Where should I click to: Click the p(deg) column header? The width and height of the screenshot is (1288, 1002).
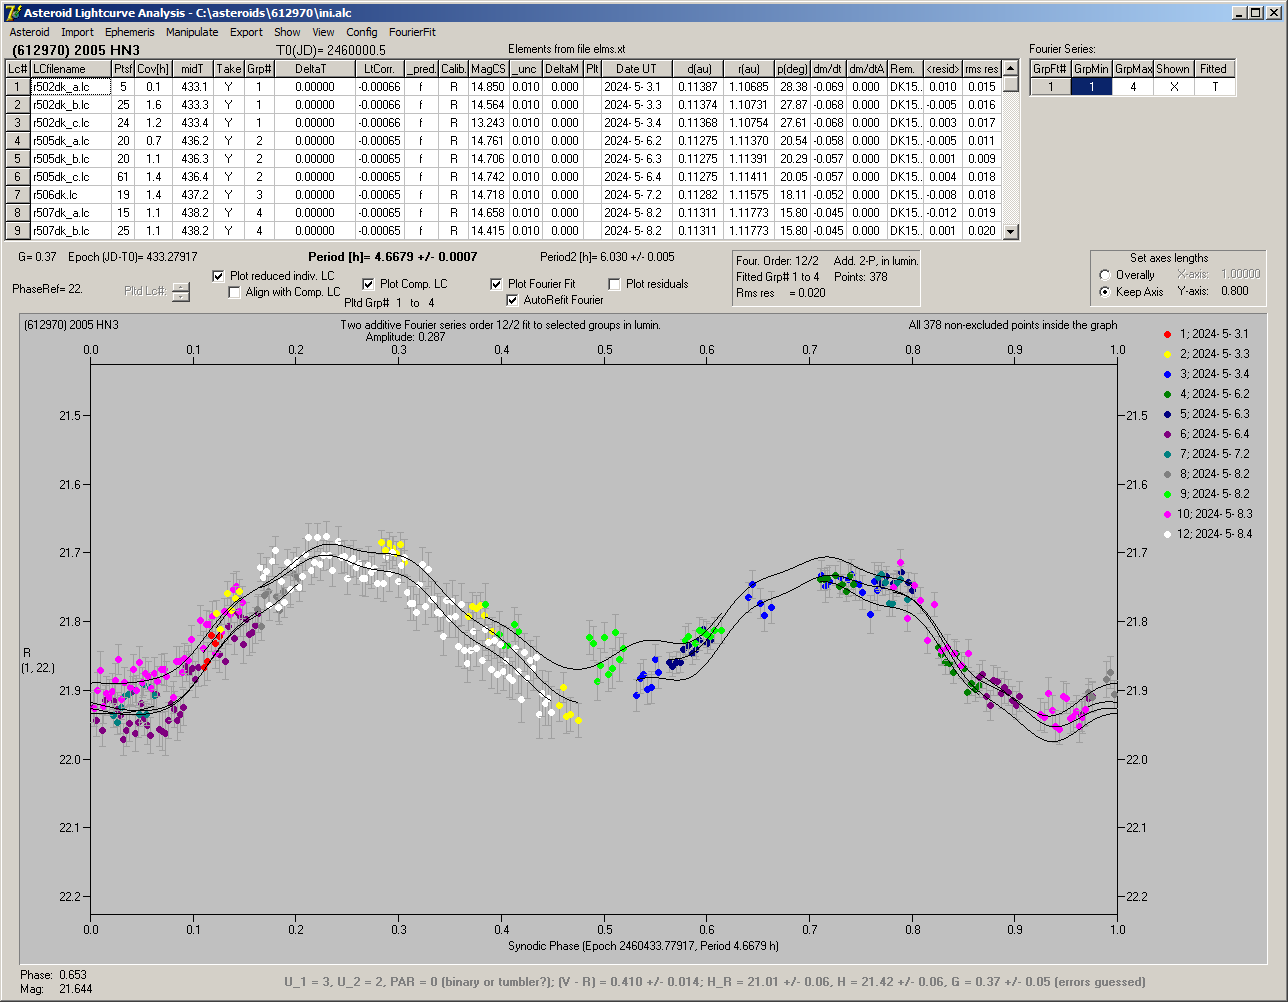tap(792, 69)
